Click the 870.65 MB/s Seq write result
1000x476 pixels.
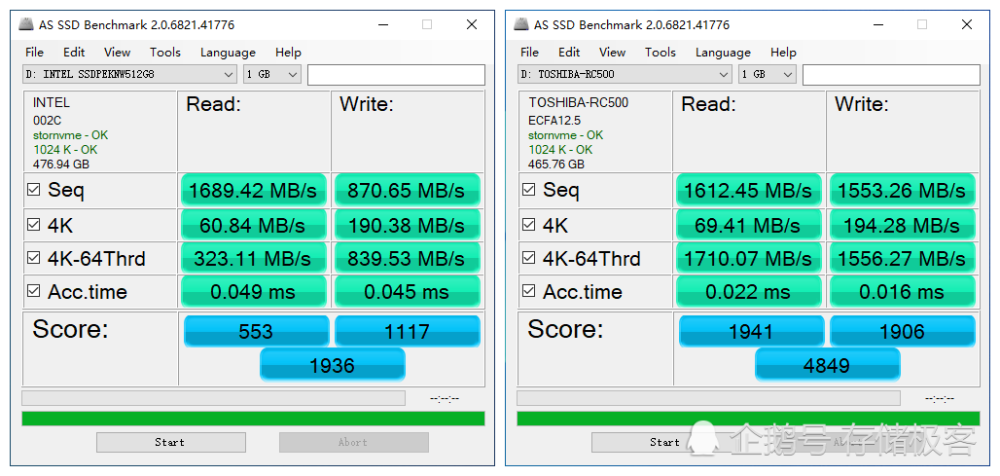click(407, 190)
